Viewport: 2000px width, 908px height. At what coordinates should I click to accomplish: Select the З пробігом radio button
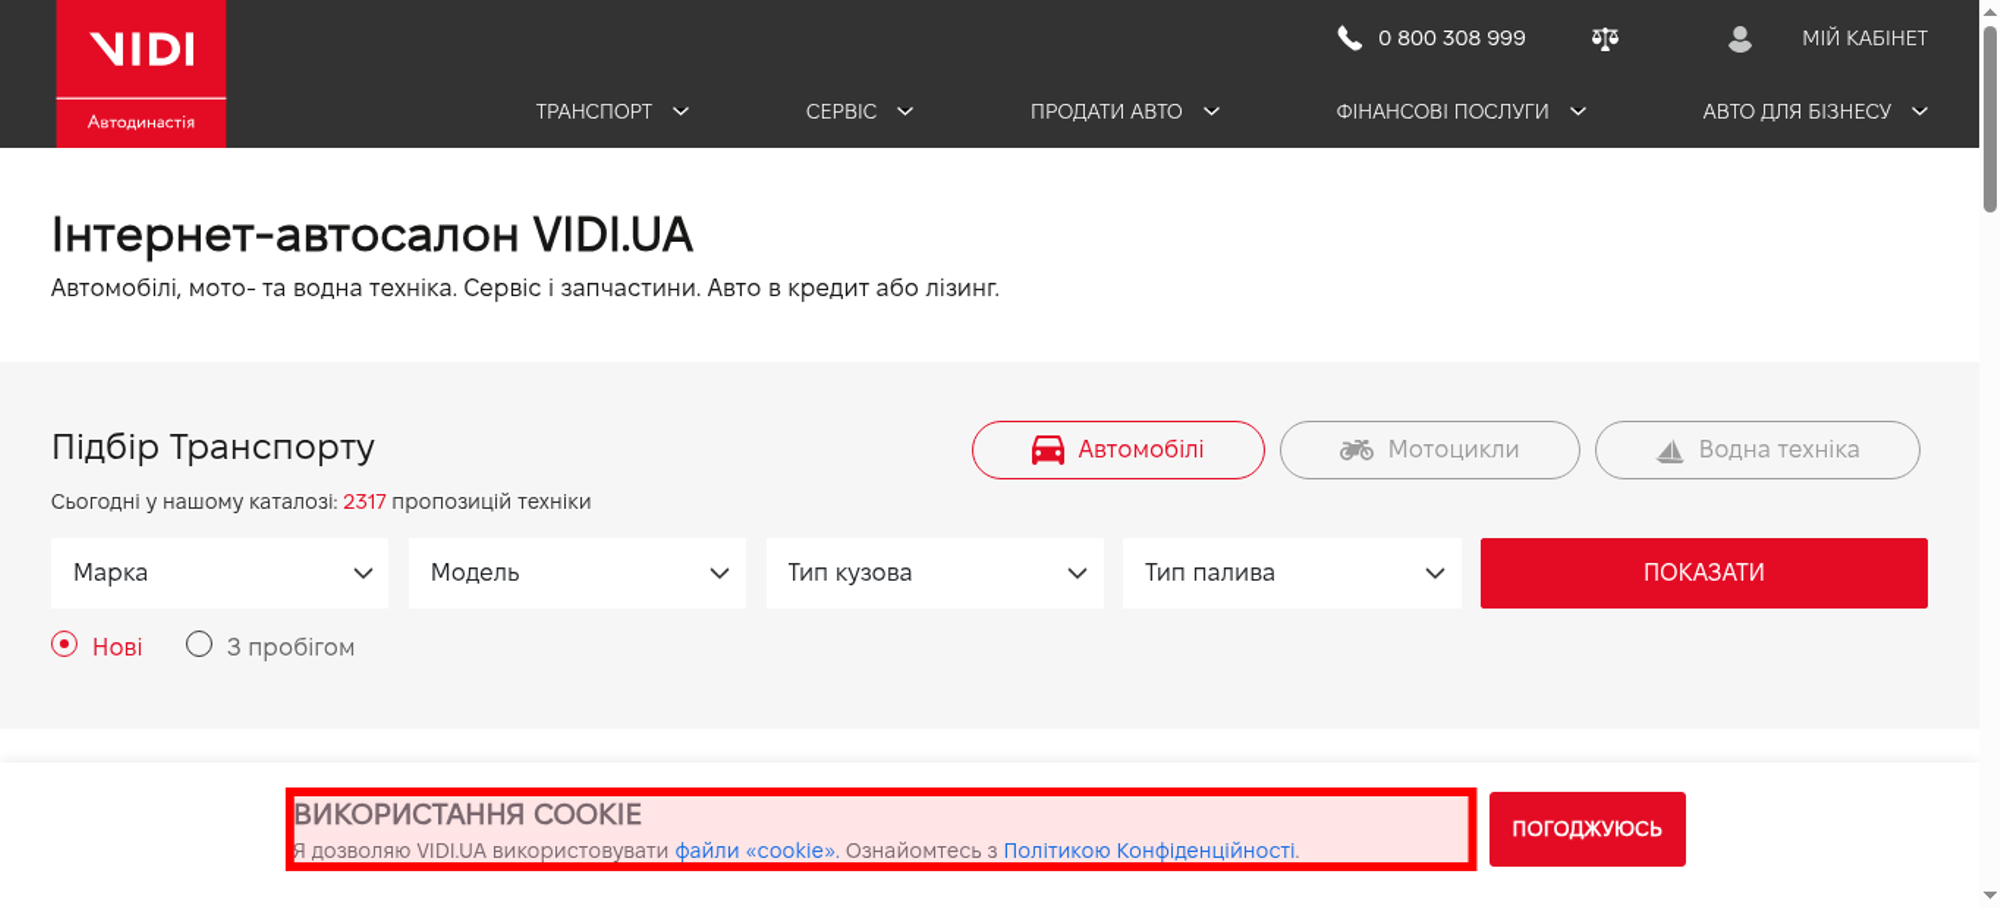(199, 645)
